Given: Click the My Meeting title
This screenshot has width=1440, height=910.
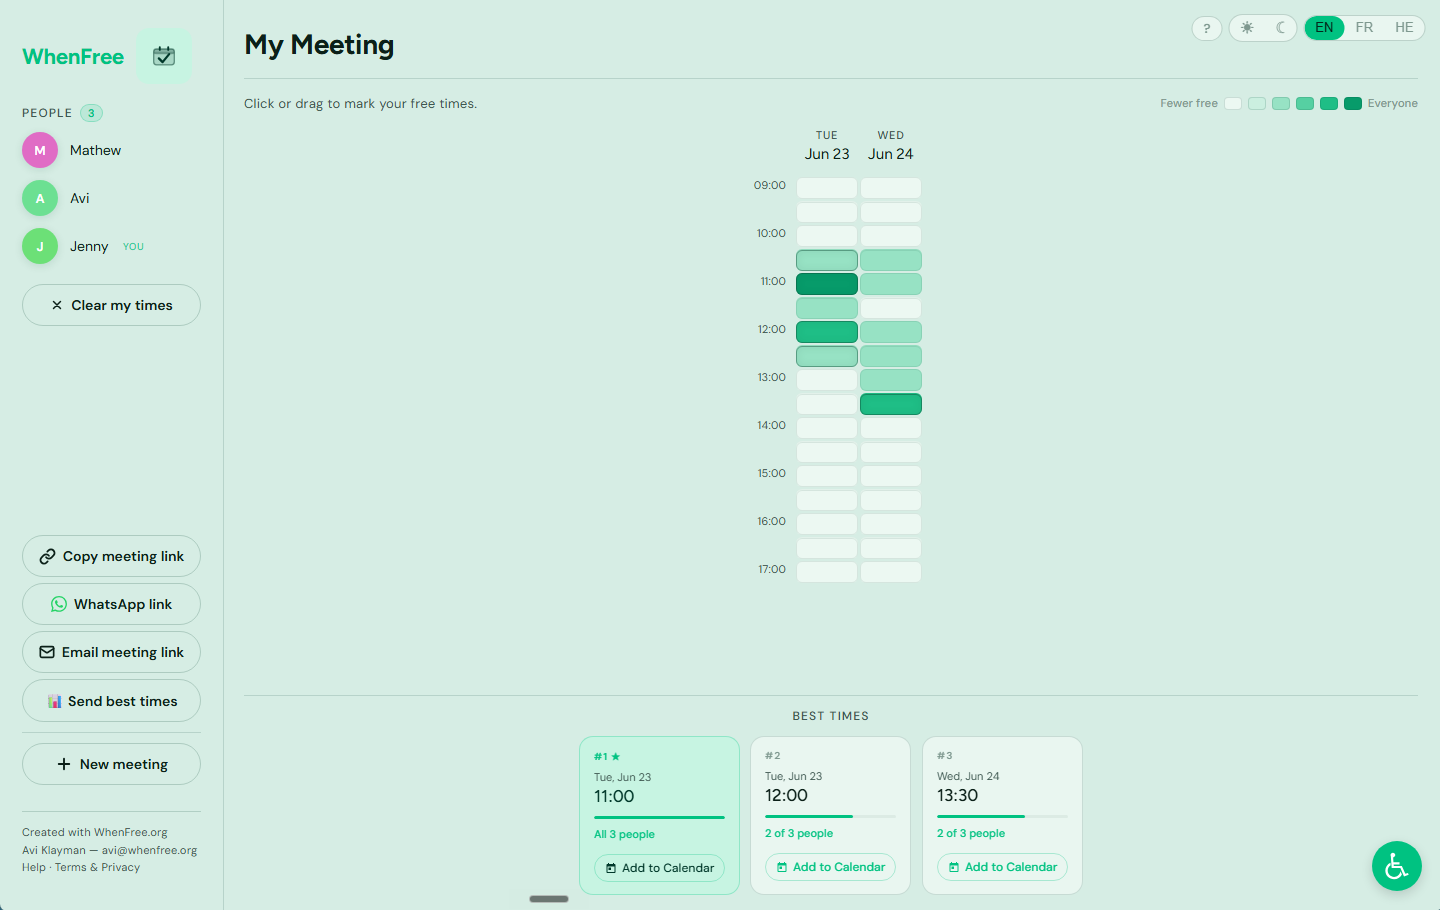Looking at the screenshot, I should coord(319,45).
